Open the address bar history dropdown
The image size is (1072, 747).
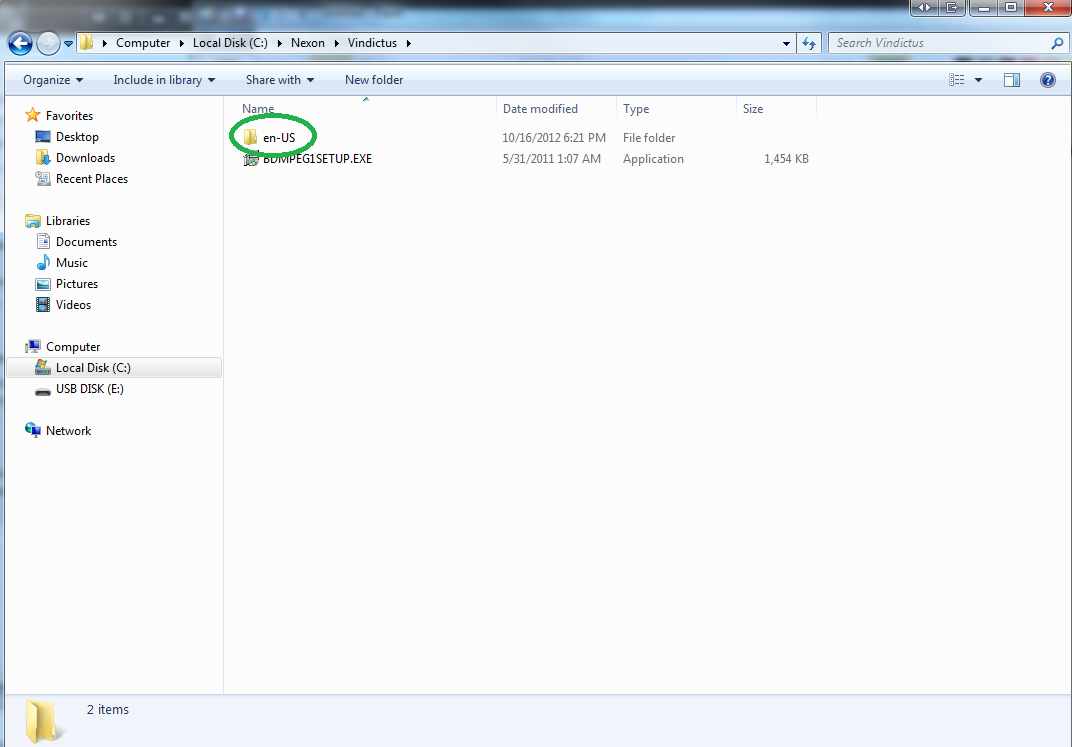point(786,44)
